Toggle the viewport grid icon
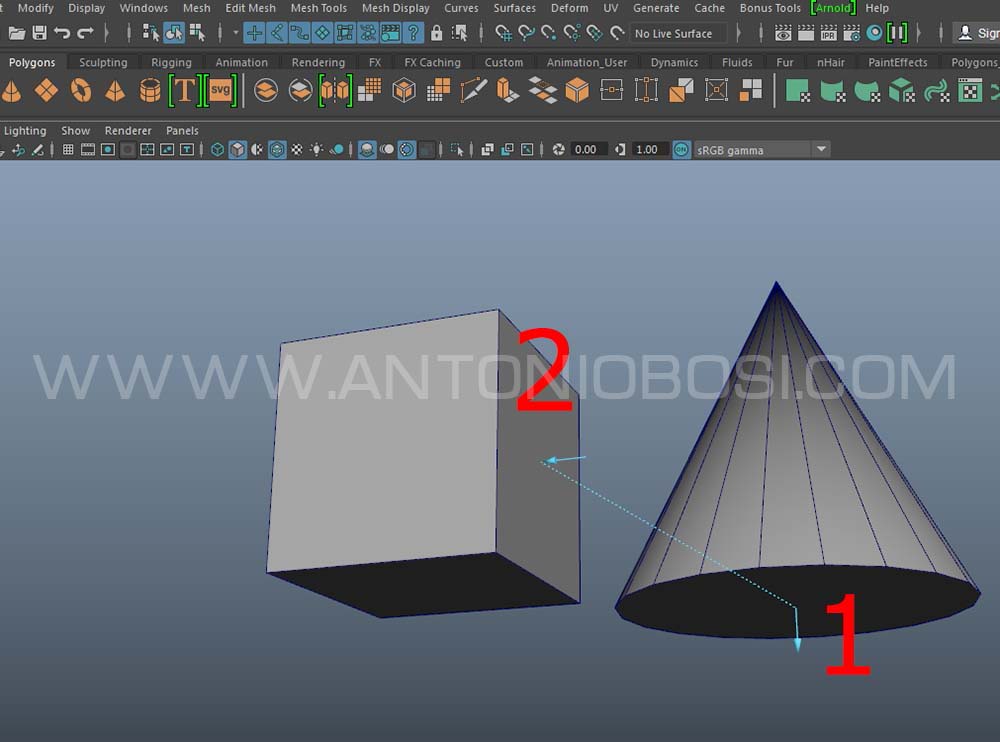The width and height of the screenshot is (1000, 742). tap(68, 150)
